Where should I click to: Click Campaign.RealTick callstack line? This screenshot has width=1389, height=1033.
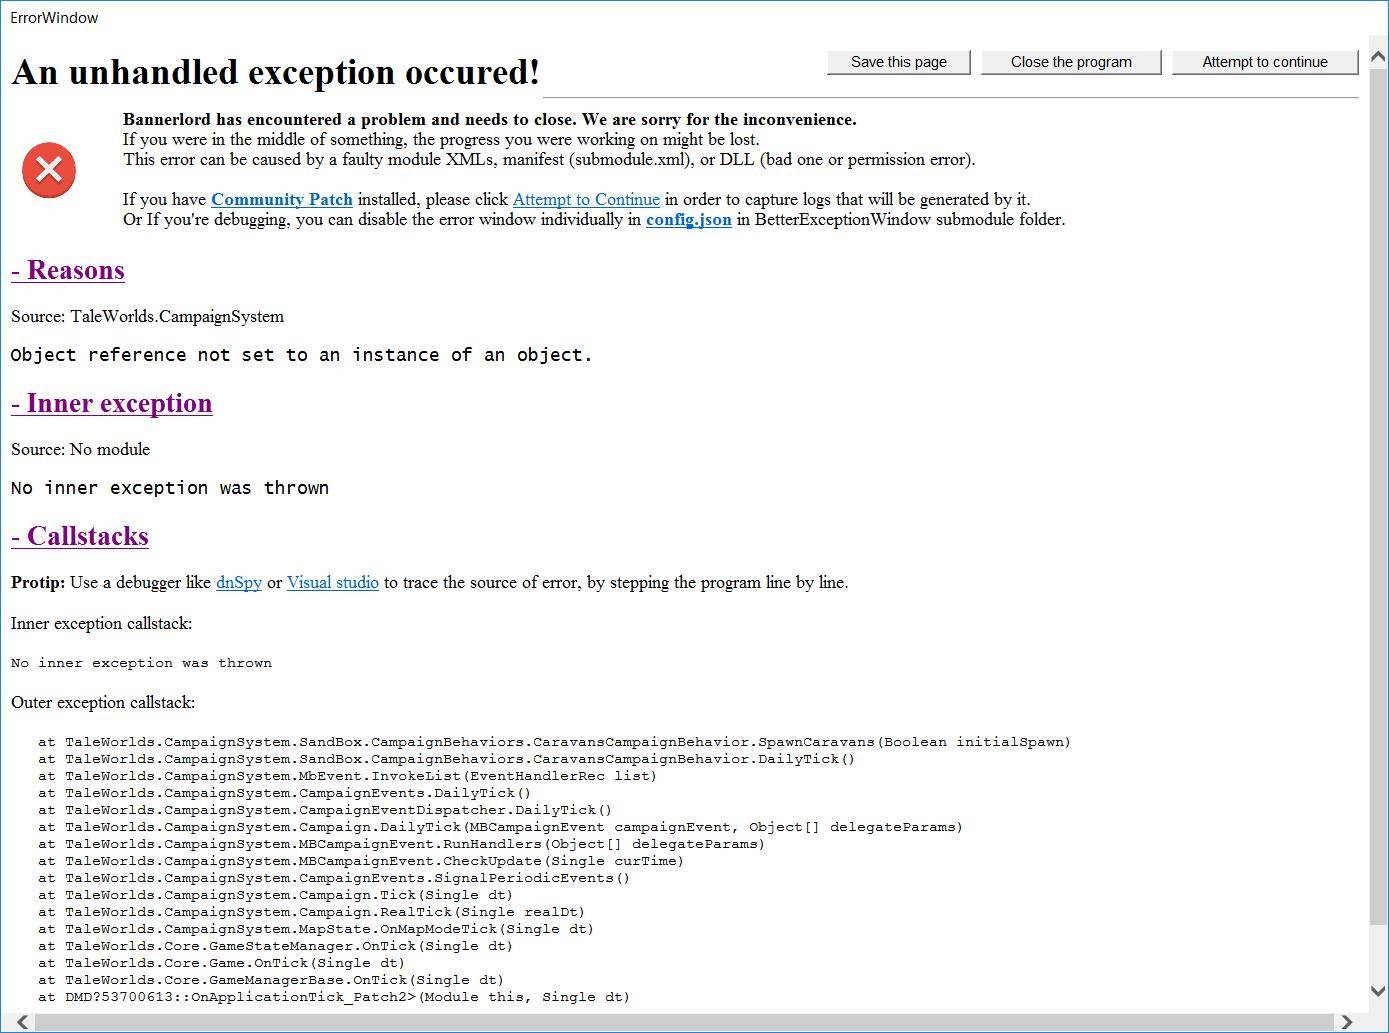(312, 912)
